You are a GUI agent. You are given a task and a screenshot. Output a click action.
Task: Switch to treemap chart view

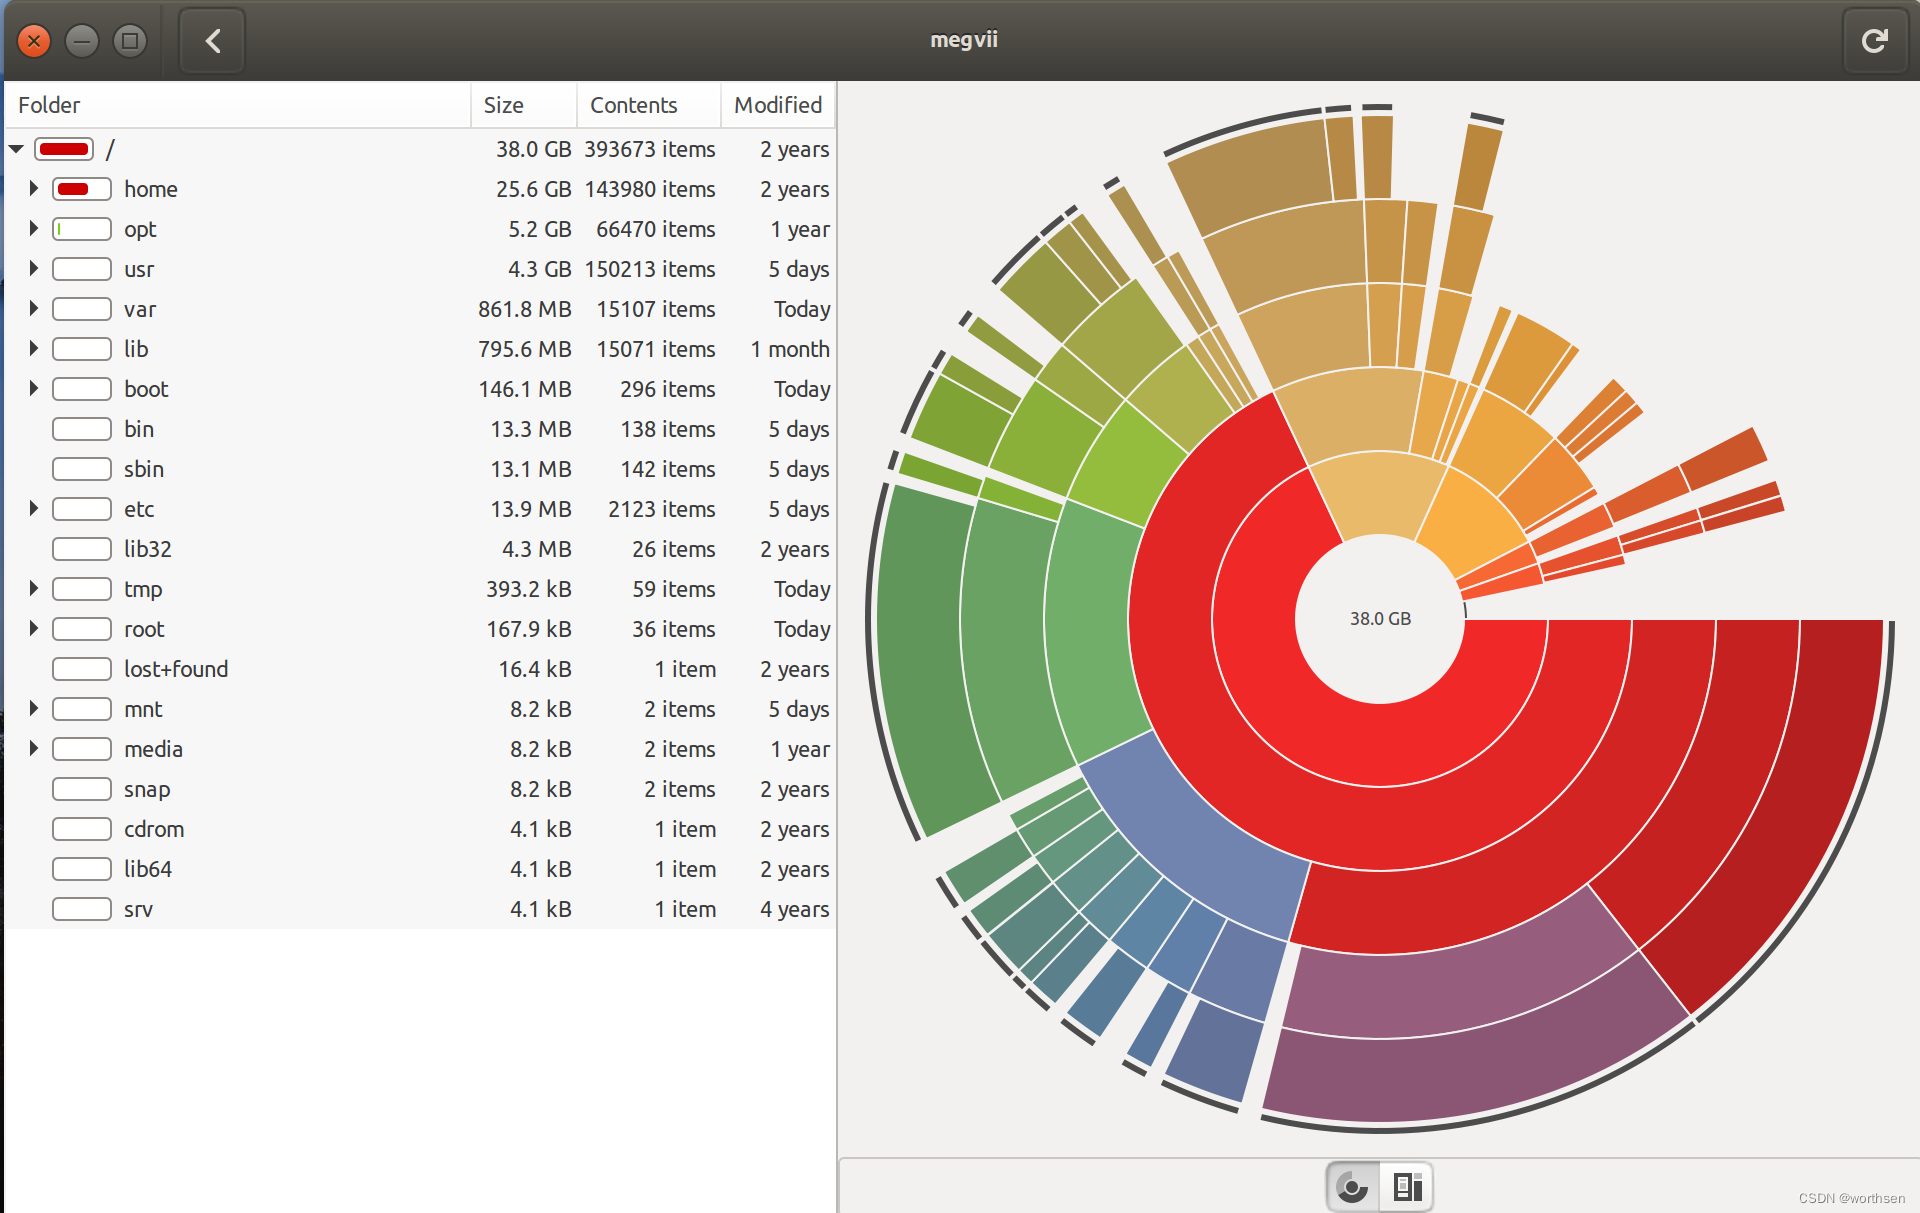click(1407, 1187)
